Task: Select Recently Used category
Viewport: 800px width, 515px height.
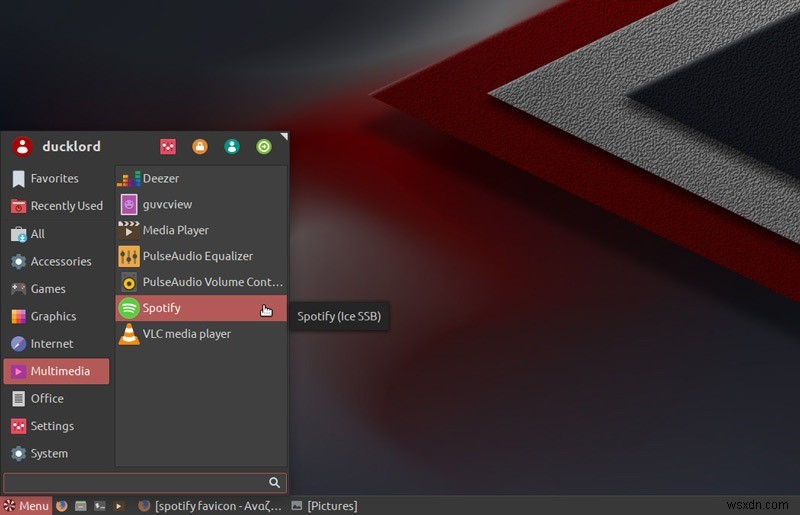Action: tap(56, 206)
